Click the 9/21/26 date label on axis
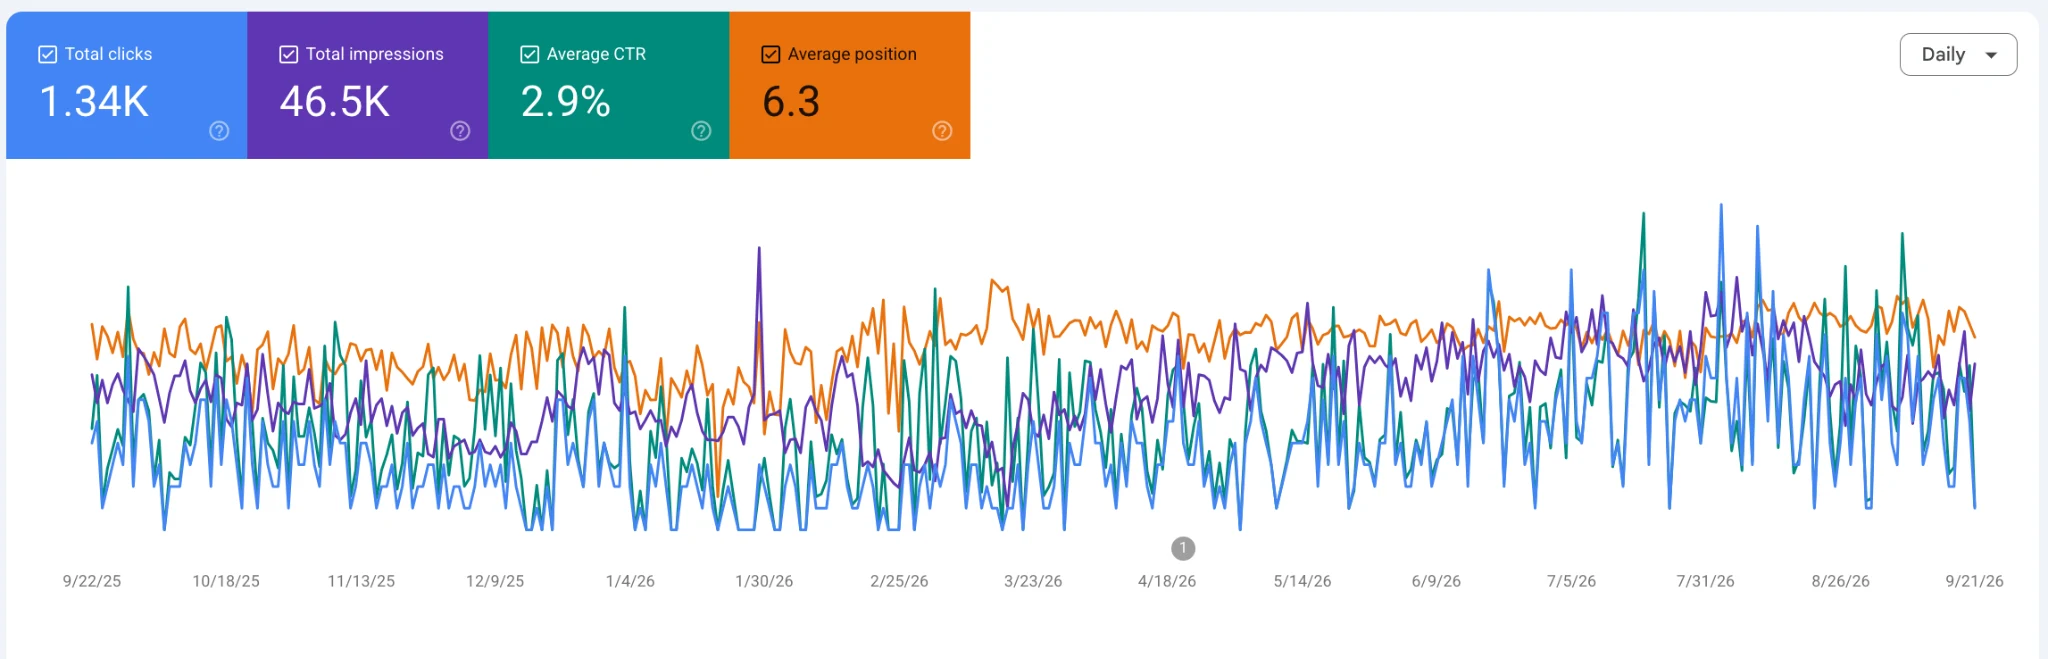Screen dimensions: 2048x659 tap(1974, 581)
